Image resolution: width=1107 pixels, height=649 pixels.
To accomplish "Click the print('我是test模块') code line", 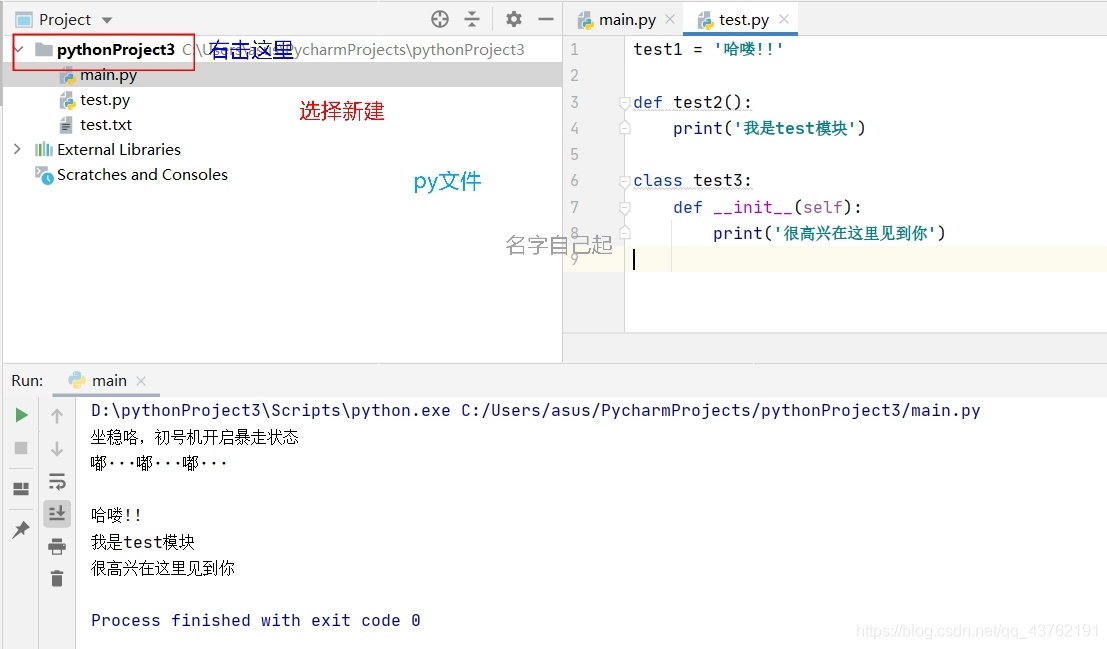I will (x=769, y=128).
